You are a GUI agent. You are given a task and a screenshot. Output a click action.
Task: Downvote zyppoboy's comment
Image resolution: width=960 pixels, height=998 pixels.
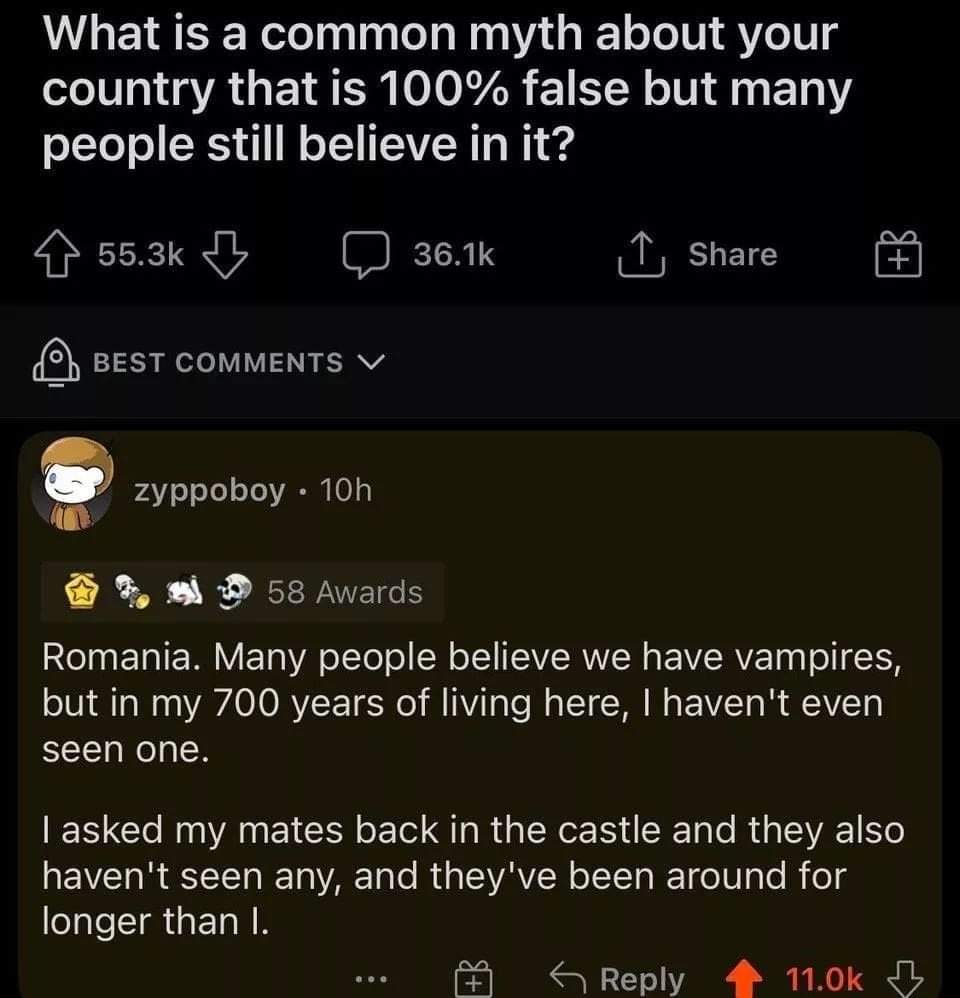tap(905, 979)
